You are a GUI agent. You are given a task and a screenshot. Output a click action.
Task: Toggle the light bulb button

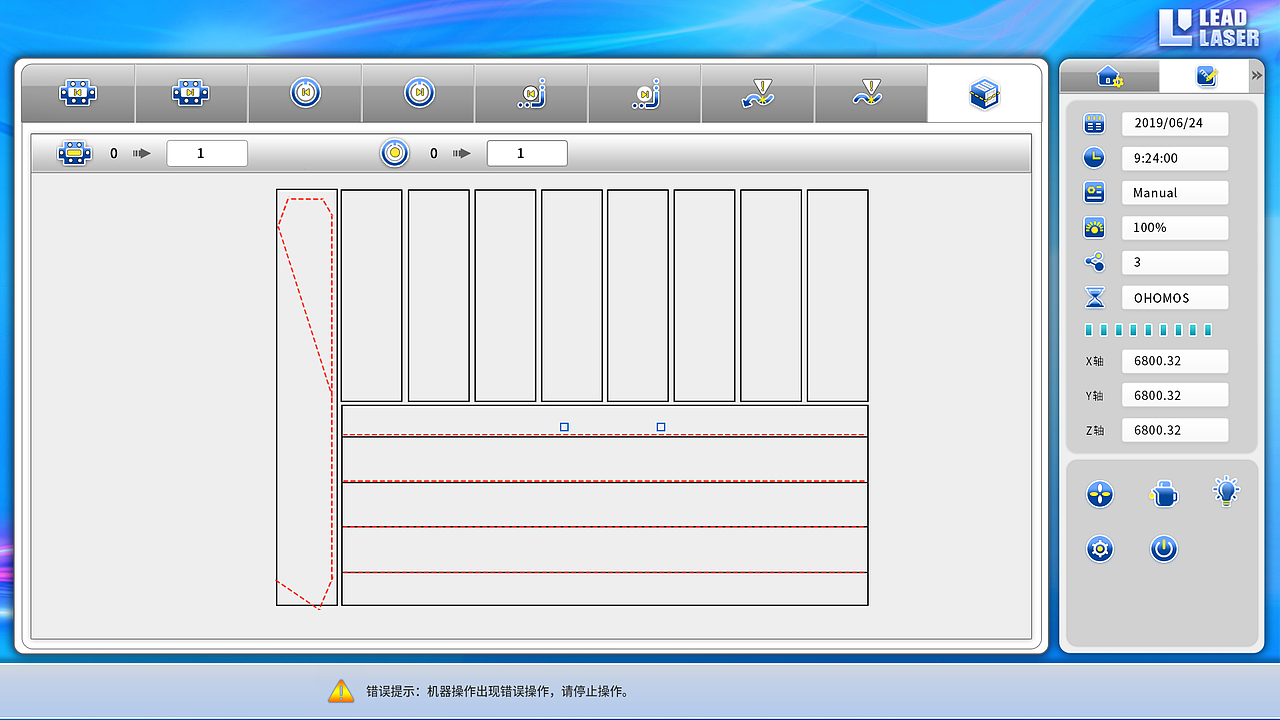[1226, 491]
